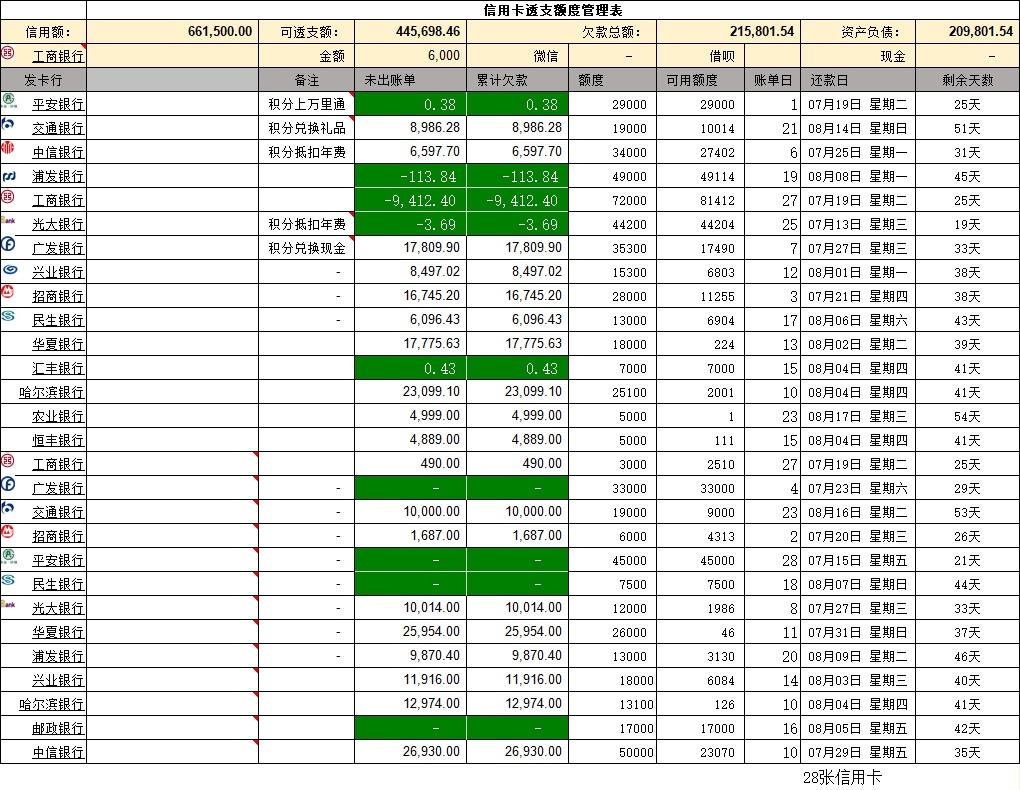The width and height of the screenshot is (1020, 790).
Task: Select the 信用额 label cell
Action: pos(44,32)
